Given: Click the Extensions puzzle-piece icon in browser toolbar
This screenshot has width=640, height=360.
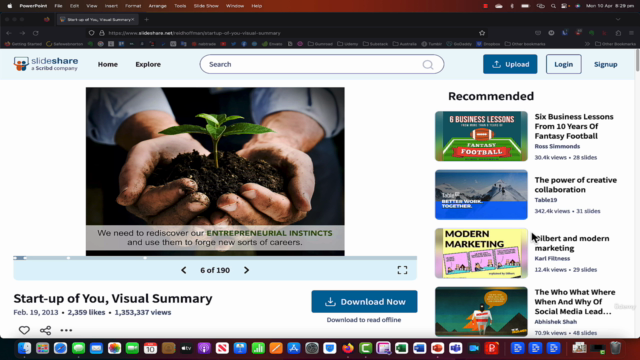Looking at the screenshot, I should click(618, 33).
